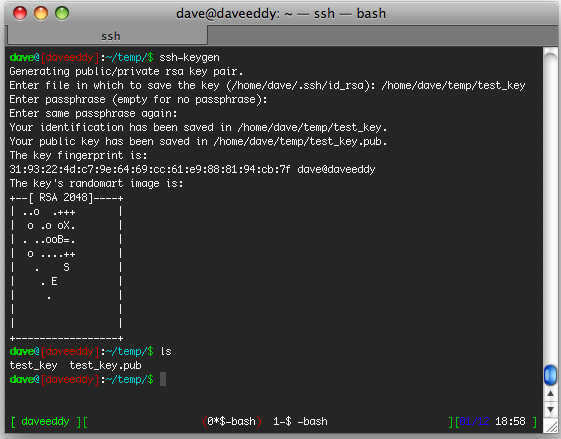The width and height of the screenshot is (561, 439).
Task: Click the RSA 2048 randomart header
Action: (63, 197)
